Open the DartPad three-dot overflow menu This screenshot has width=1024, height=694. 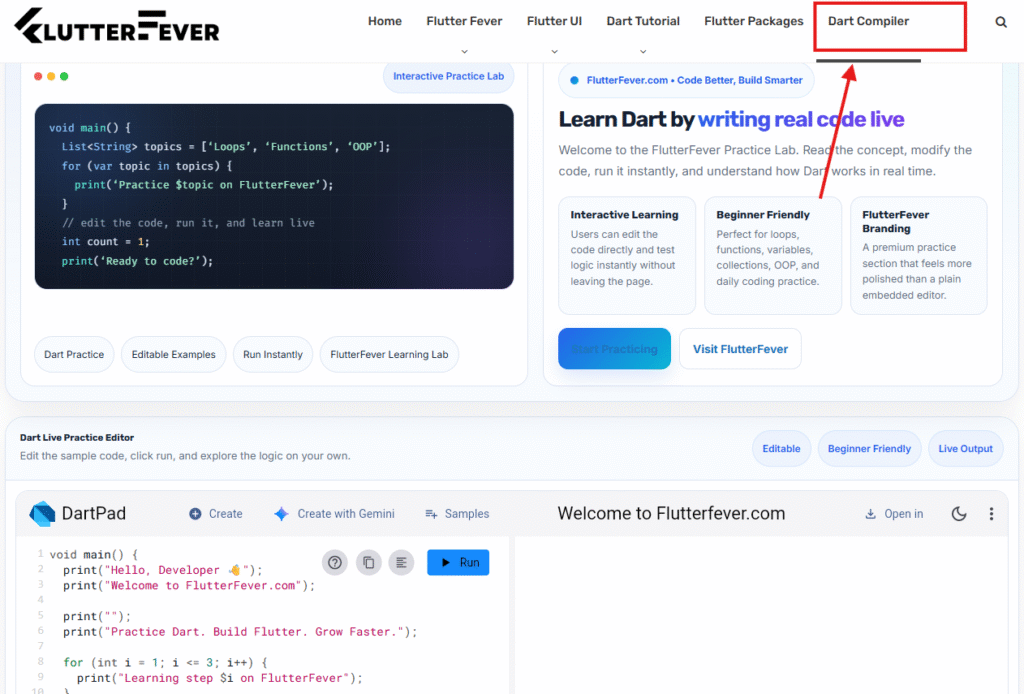(x=991, y=514)
